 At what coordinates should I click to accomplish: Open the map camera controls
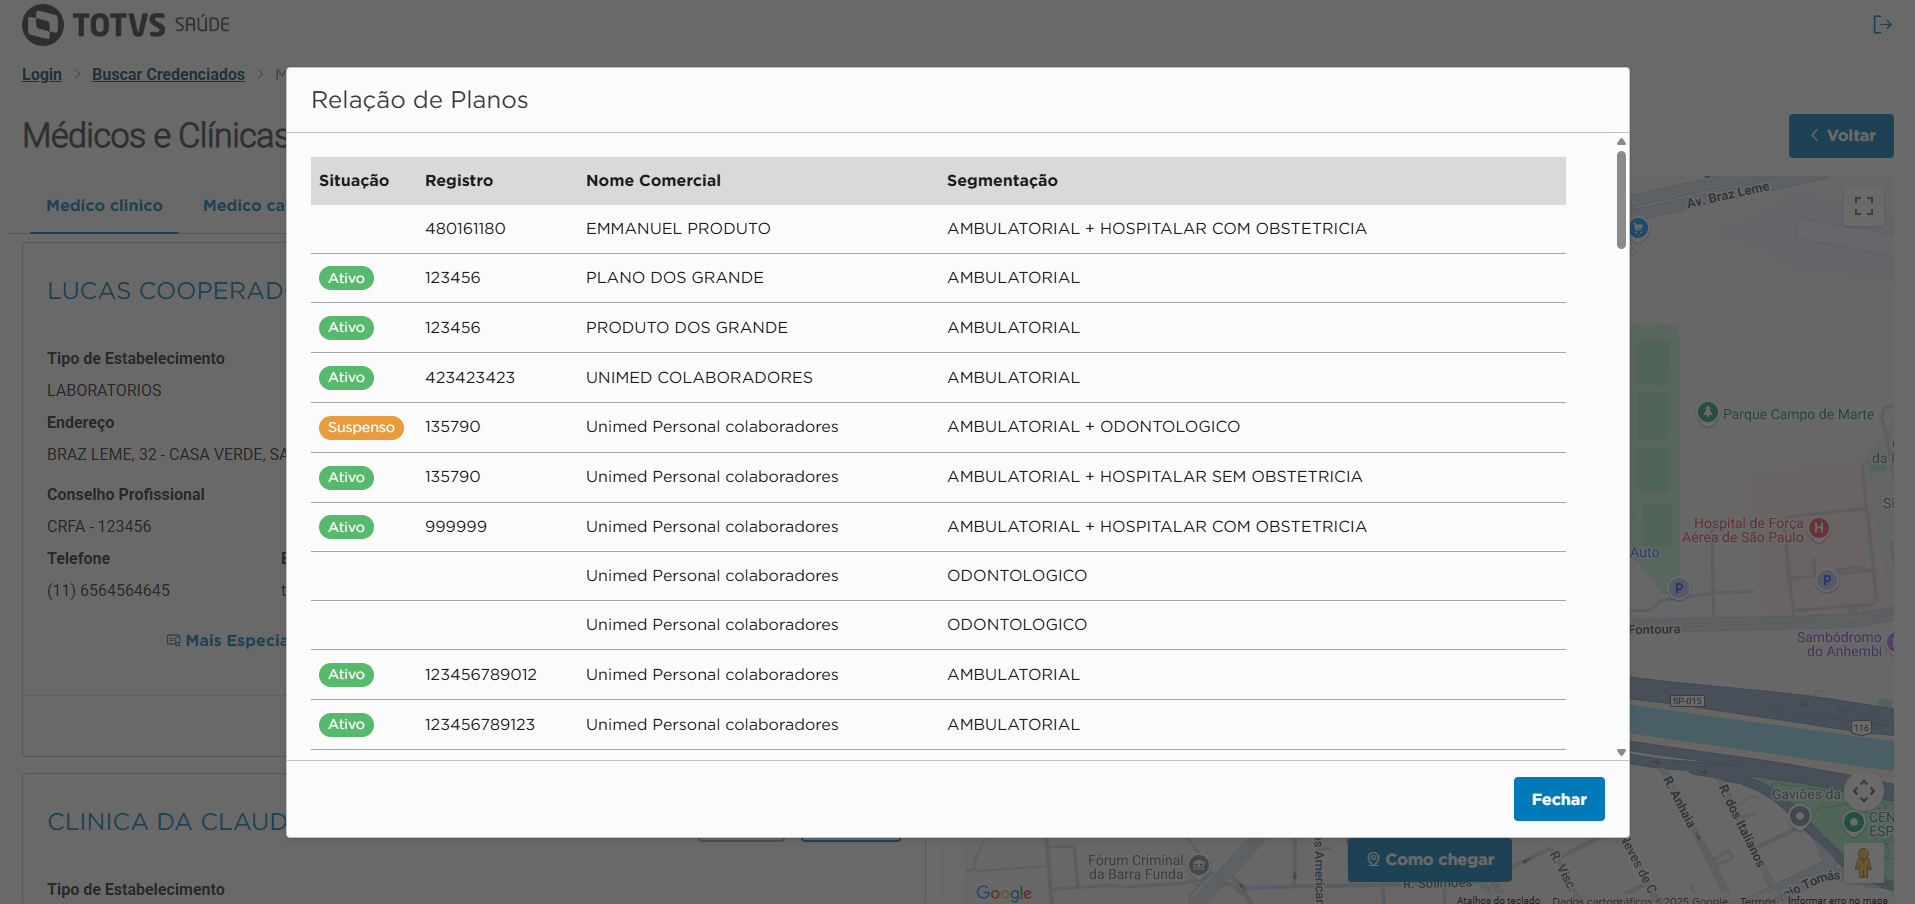(1863, 792)
